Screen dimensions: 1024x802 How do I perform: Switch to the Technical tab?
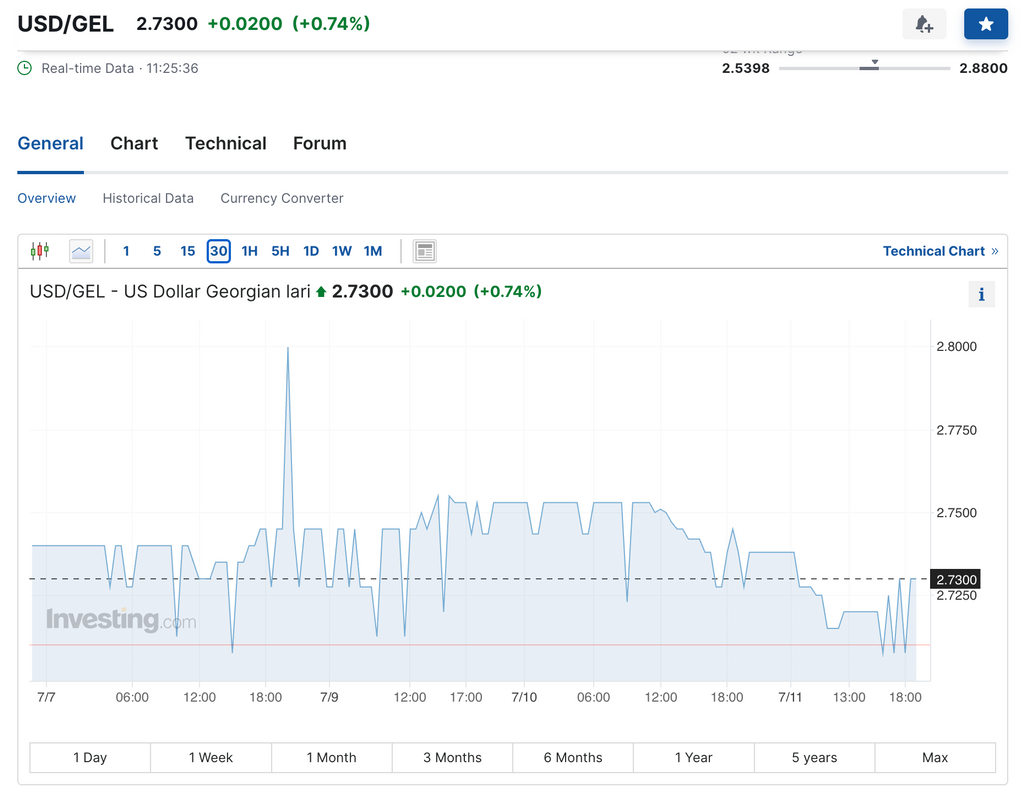coord(226,143)
